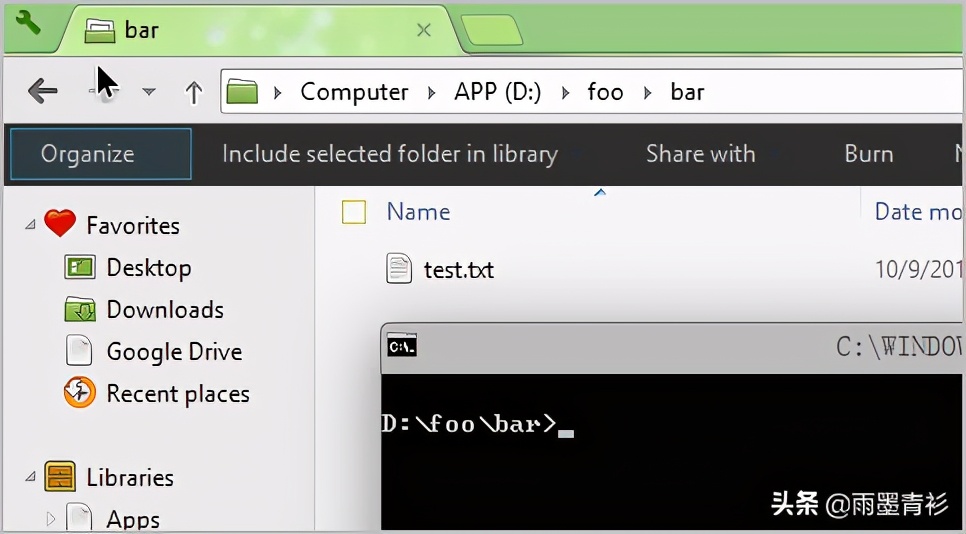Image resolution: width=966 pixels, height=534 pixels.
Task: Select Favorites in the navigation pane
Action: click(133, 225)
